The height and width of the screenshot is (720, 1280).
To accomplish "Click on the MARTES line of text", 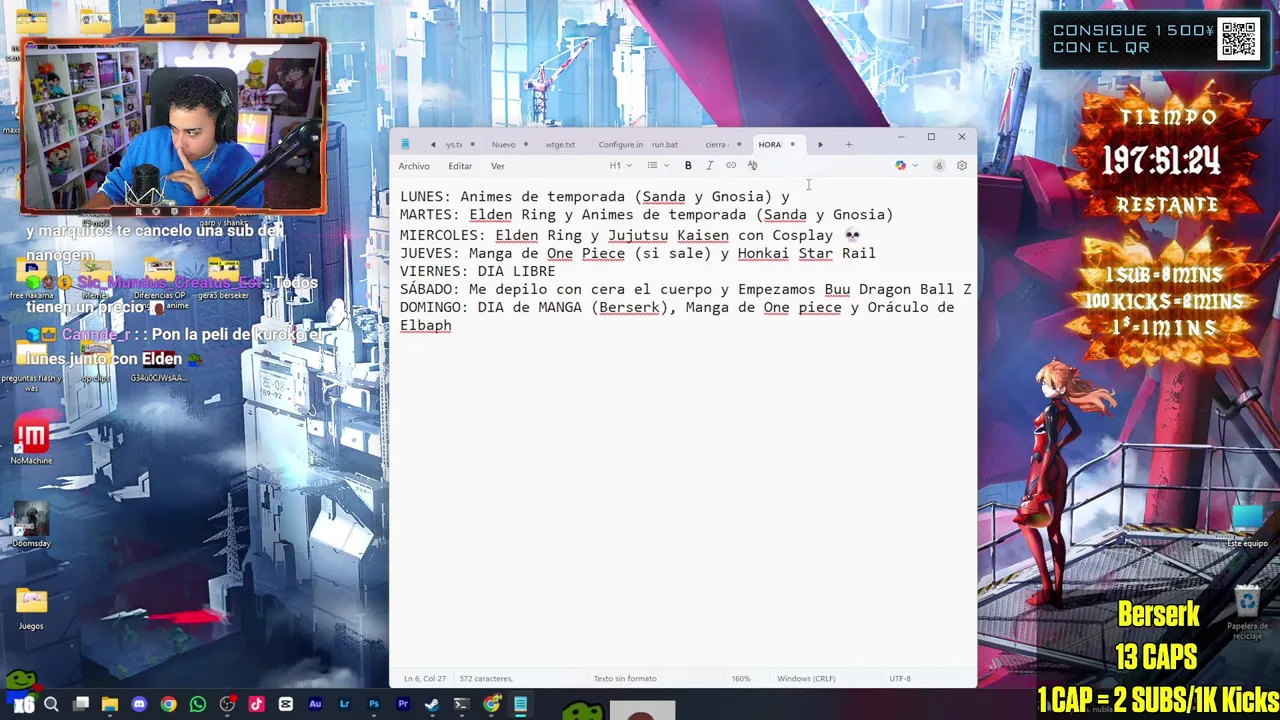I will [646, 215].
